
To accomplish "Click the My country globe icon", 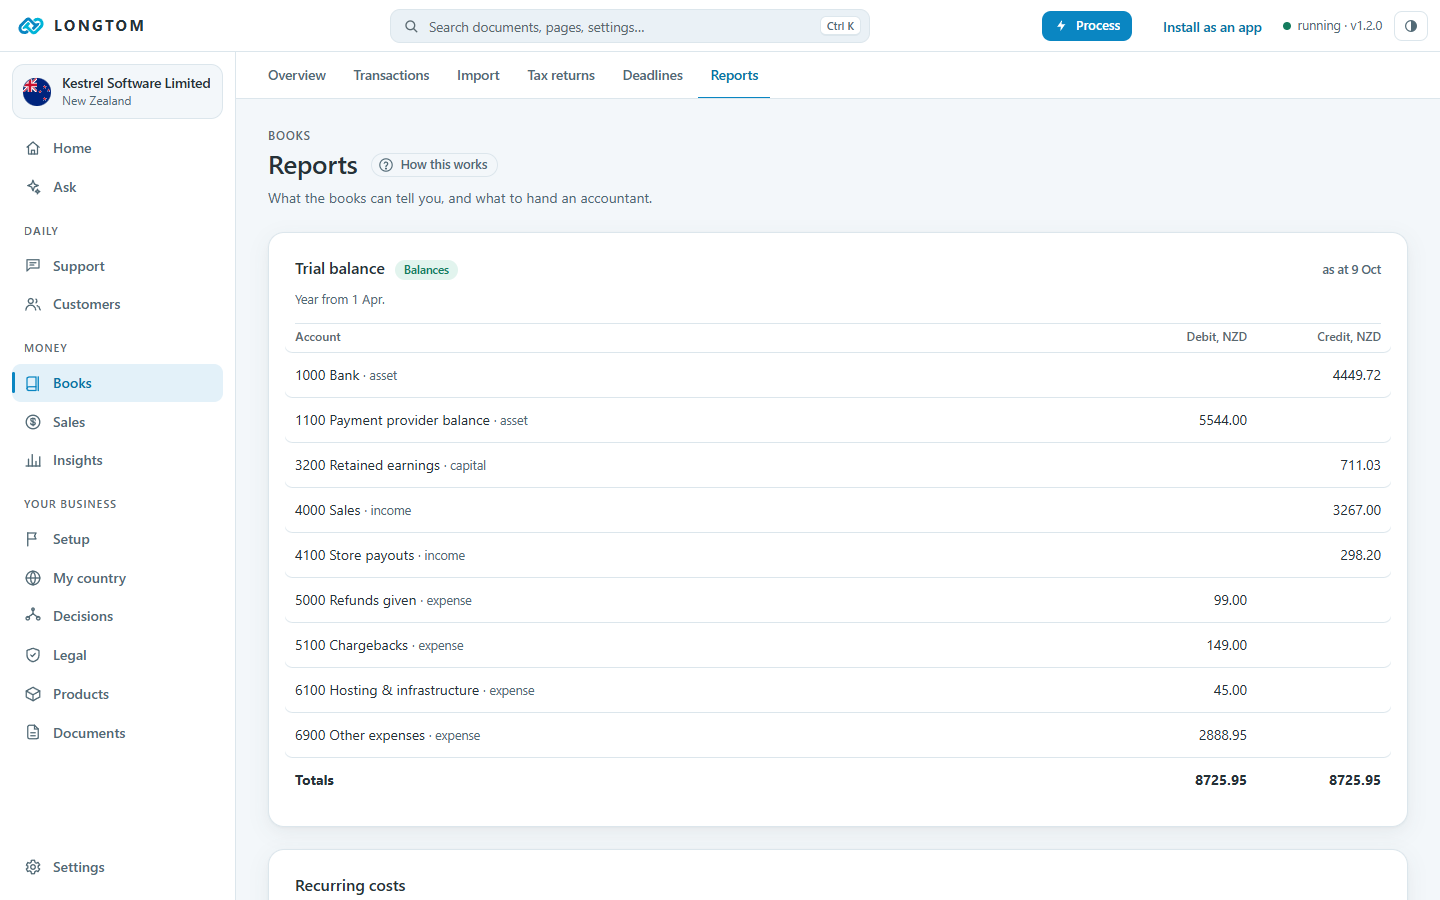I will (x=33, y=578).
